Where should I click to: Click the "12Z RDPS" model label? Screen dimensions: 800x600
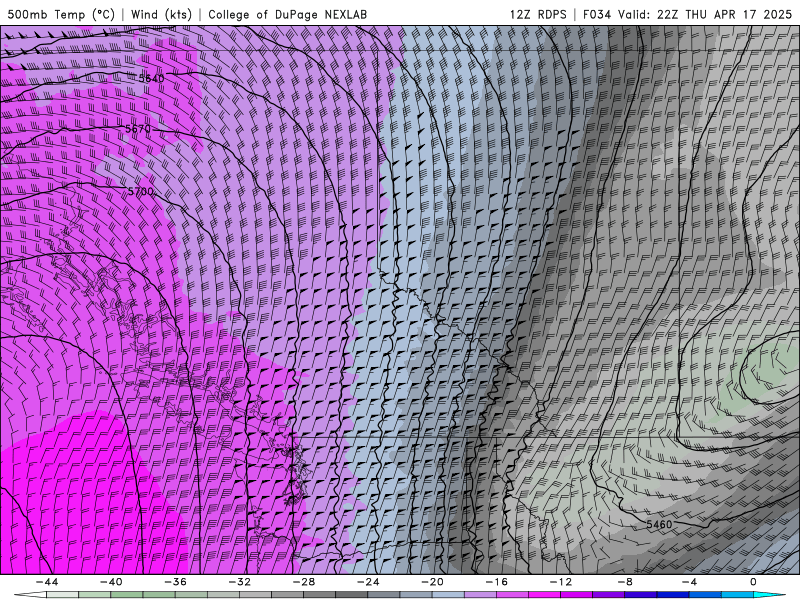point(538,14)
